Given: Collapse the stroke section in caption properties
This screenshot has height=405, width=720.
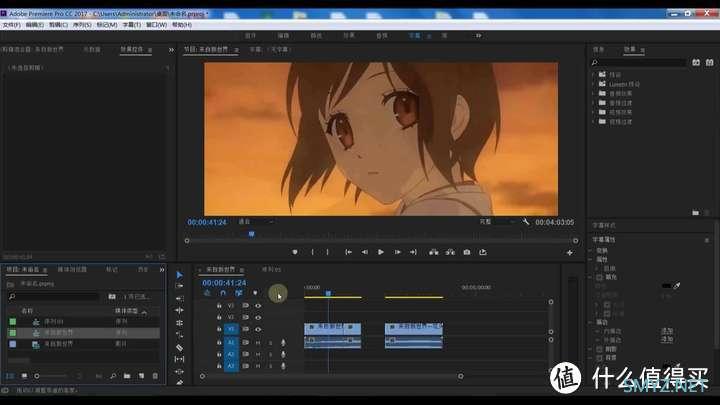Looking at the screenshot, I should (x=591, y=322).
